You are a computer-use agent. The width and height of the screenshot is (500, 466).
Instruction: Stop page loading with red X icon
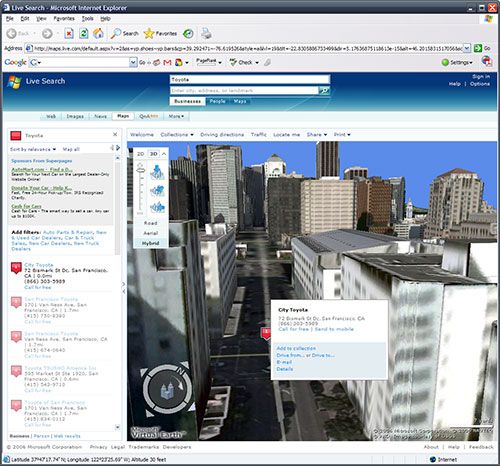point(69,33)
